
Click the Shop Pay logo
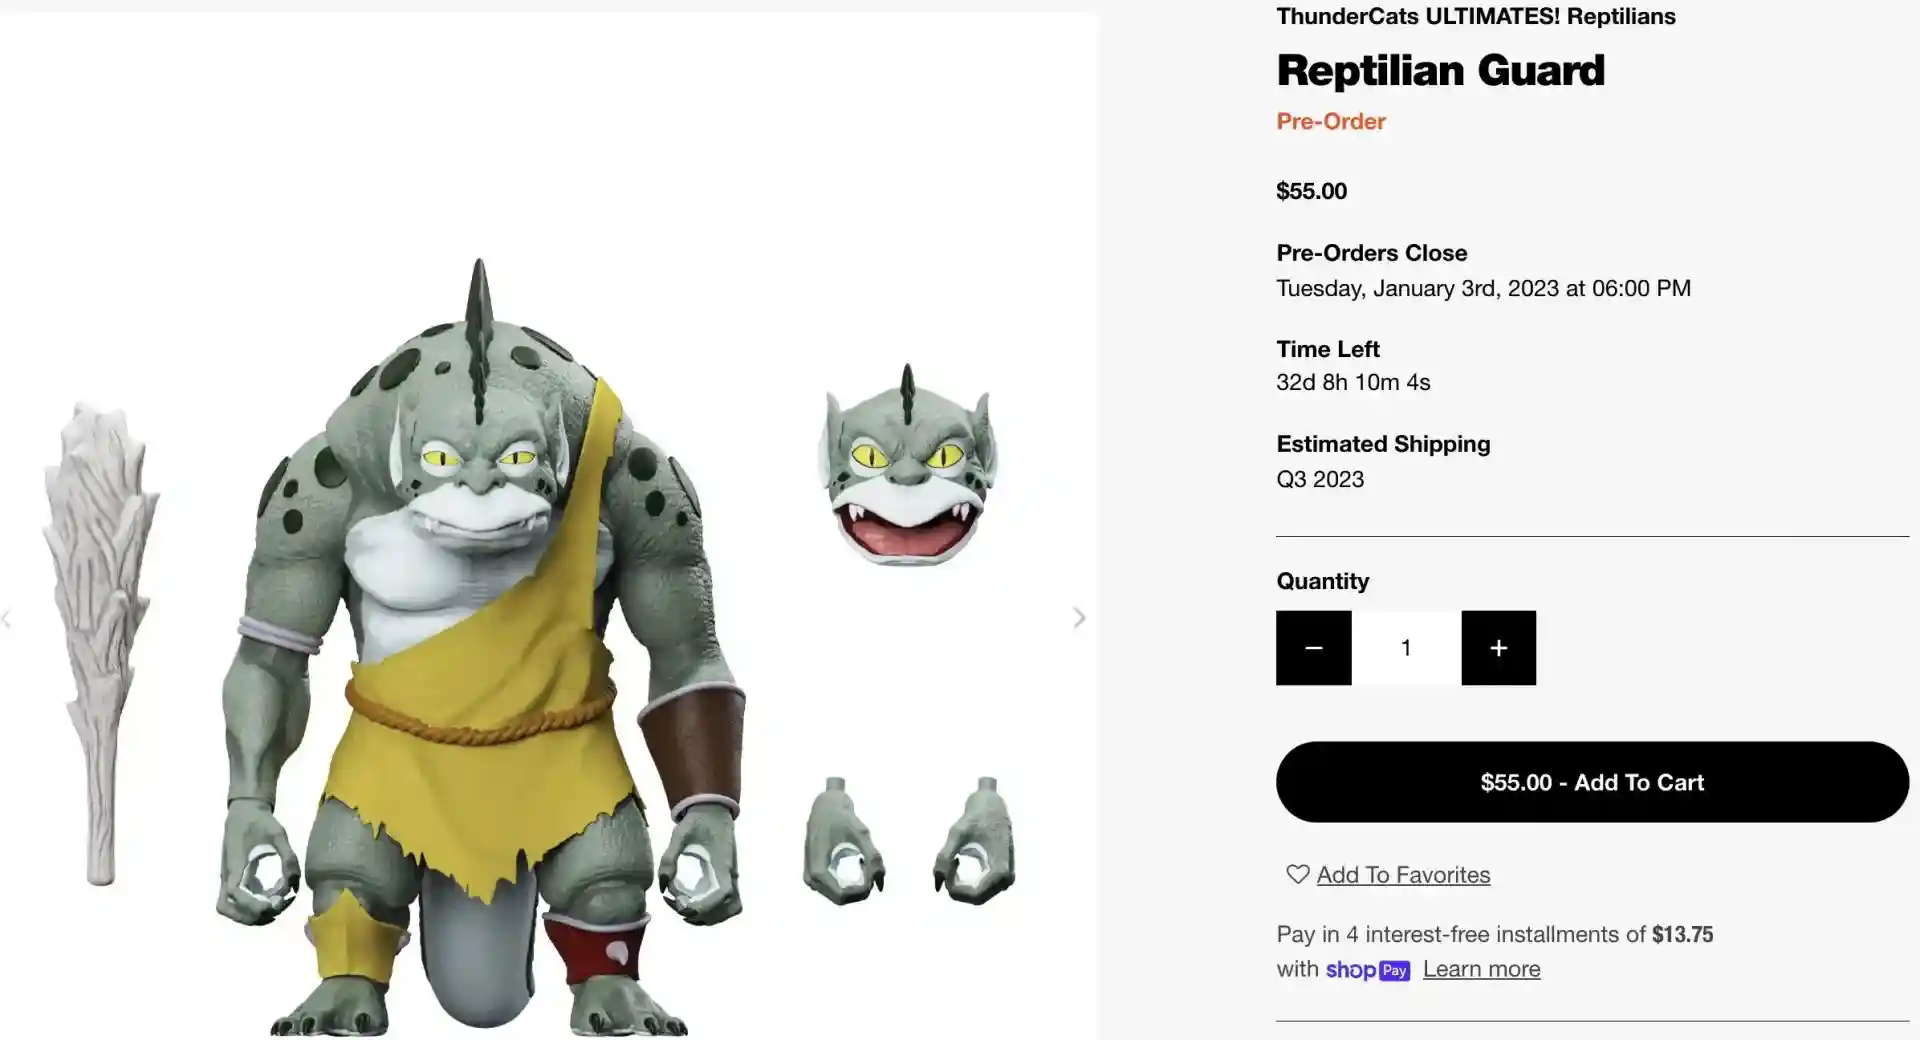(x=1367, y=970)
